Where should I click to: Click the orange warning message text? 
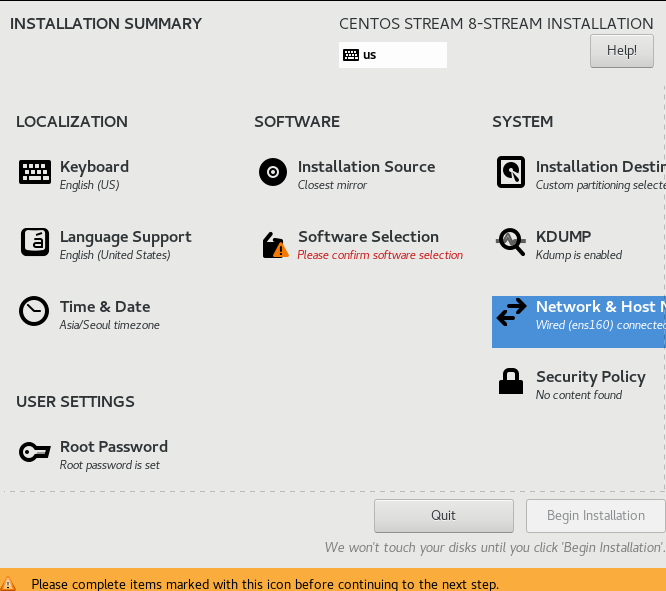click(x=265, y=584)
